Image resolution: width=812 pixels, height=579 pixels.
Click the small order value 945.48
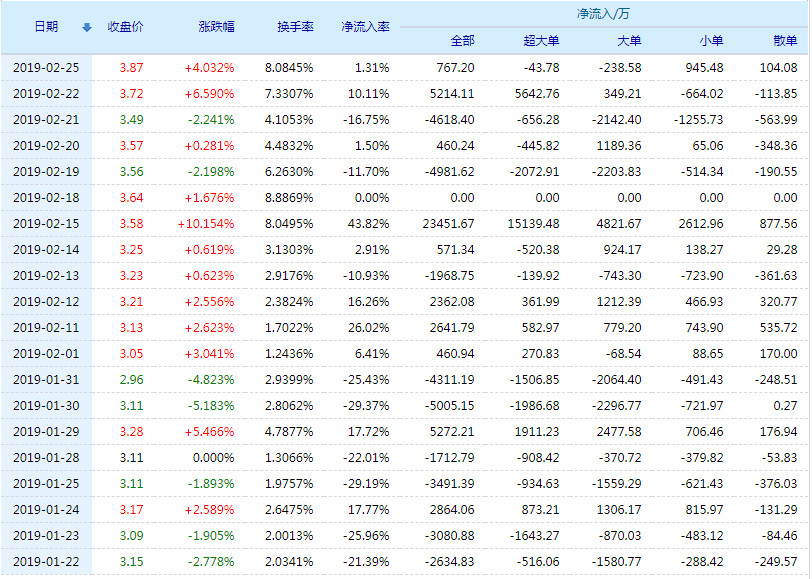pyautogui.click(x=704, y=68)
